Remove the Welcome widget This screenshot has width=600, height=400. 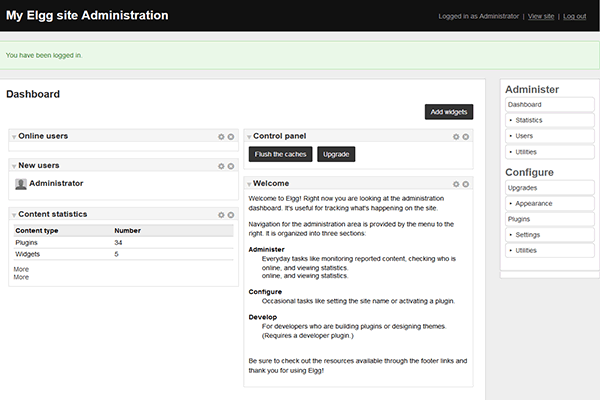coord(466,184)
